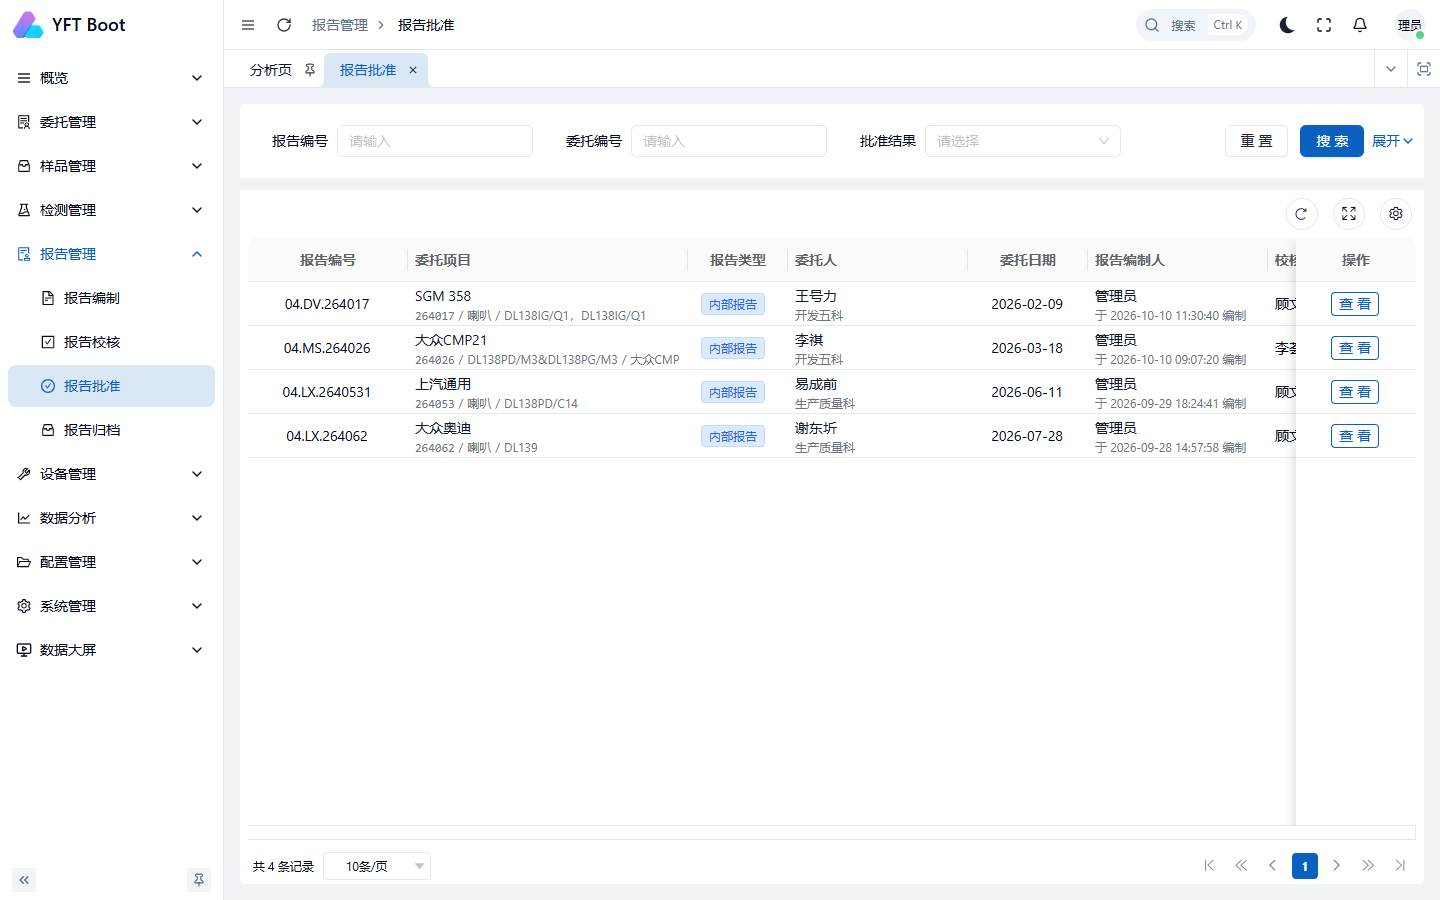This screenshot has height=900, width=1440.
Task: Expand the 委托管理 menu
Action: [x=111, y=122]
